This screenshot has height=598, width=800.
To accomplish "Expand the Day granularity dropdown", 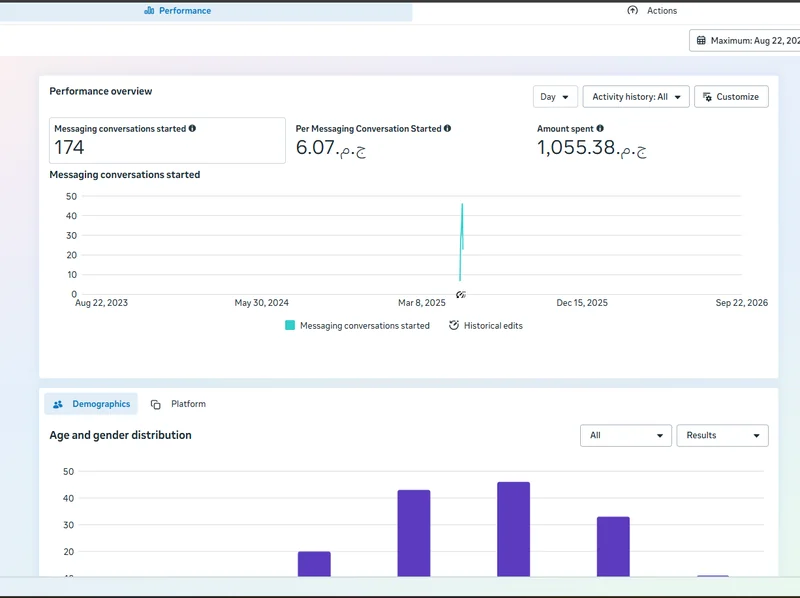I will tap(555, 96).
